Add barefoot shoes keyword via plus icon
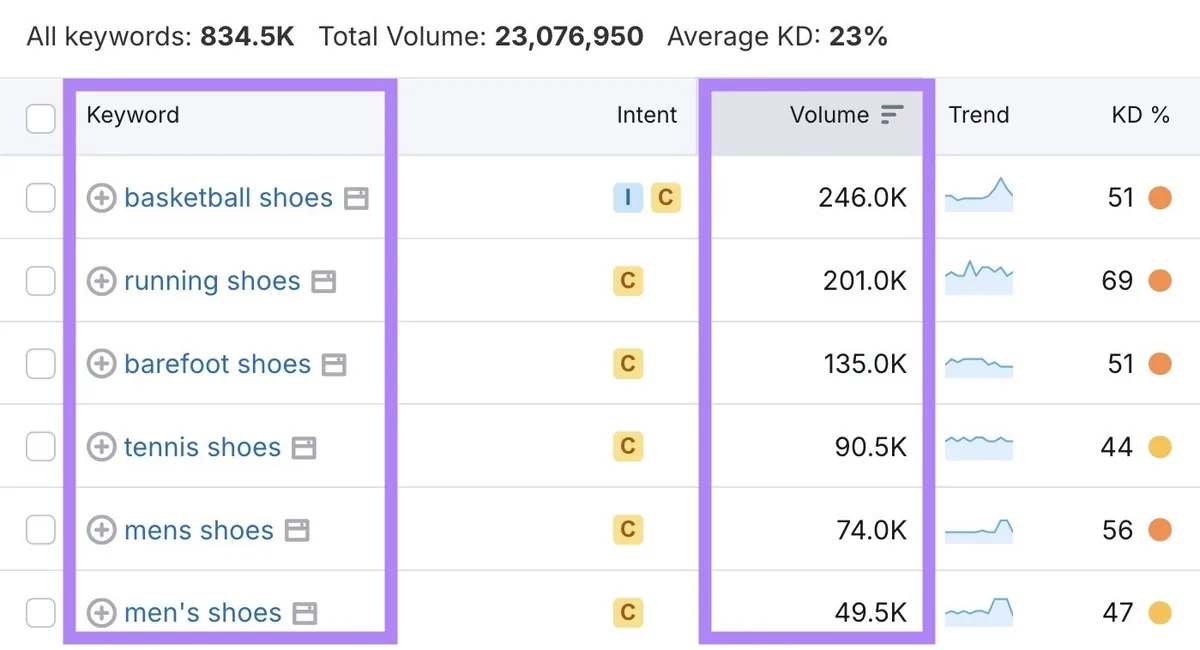Image resolution: width=1200 pixels, height=650 pixels. coord(101,364)
